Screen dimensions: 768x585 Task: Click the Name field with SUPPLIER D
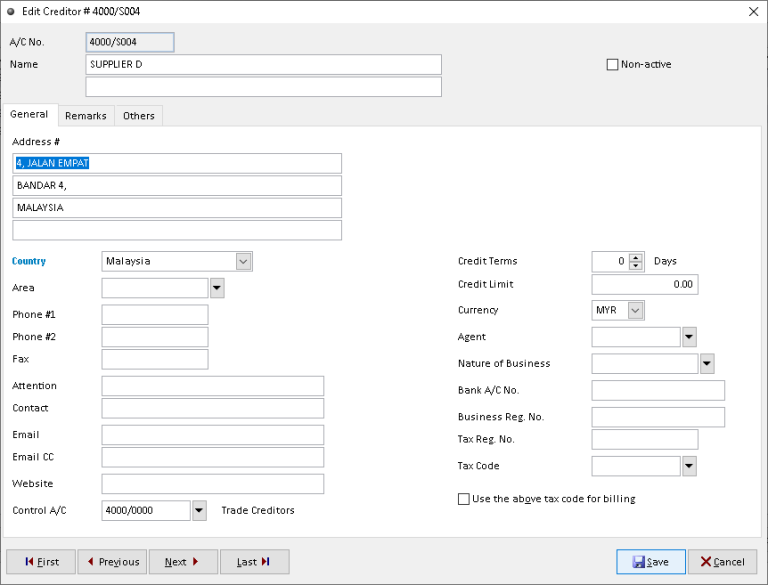tap(264, 65)
